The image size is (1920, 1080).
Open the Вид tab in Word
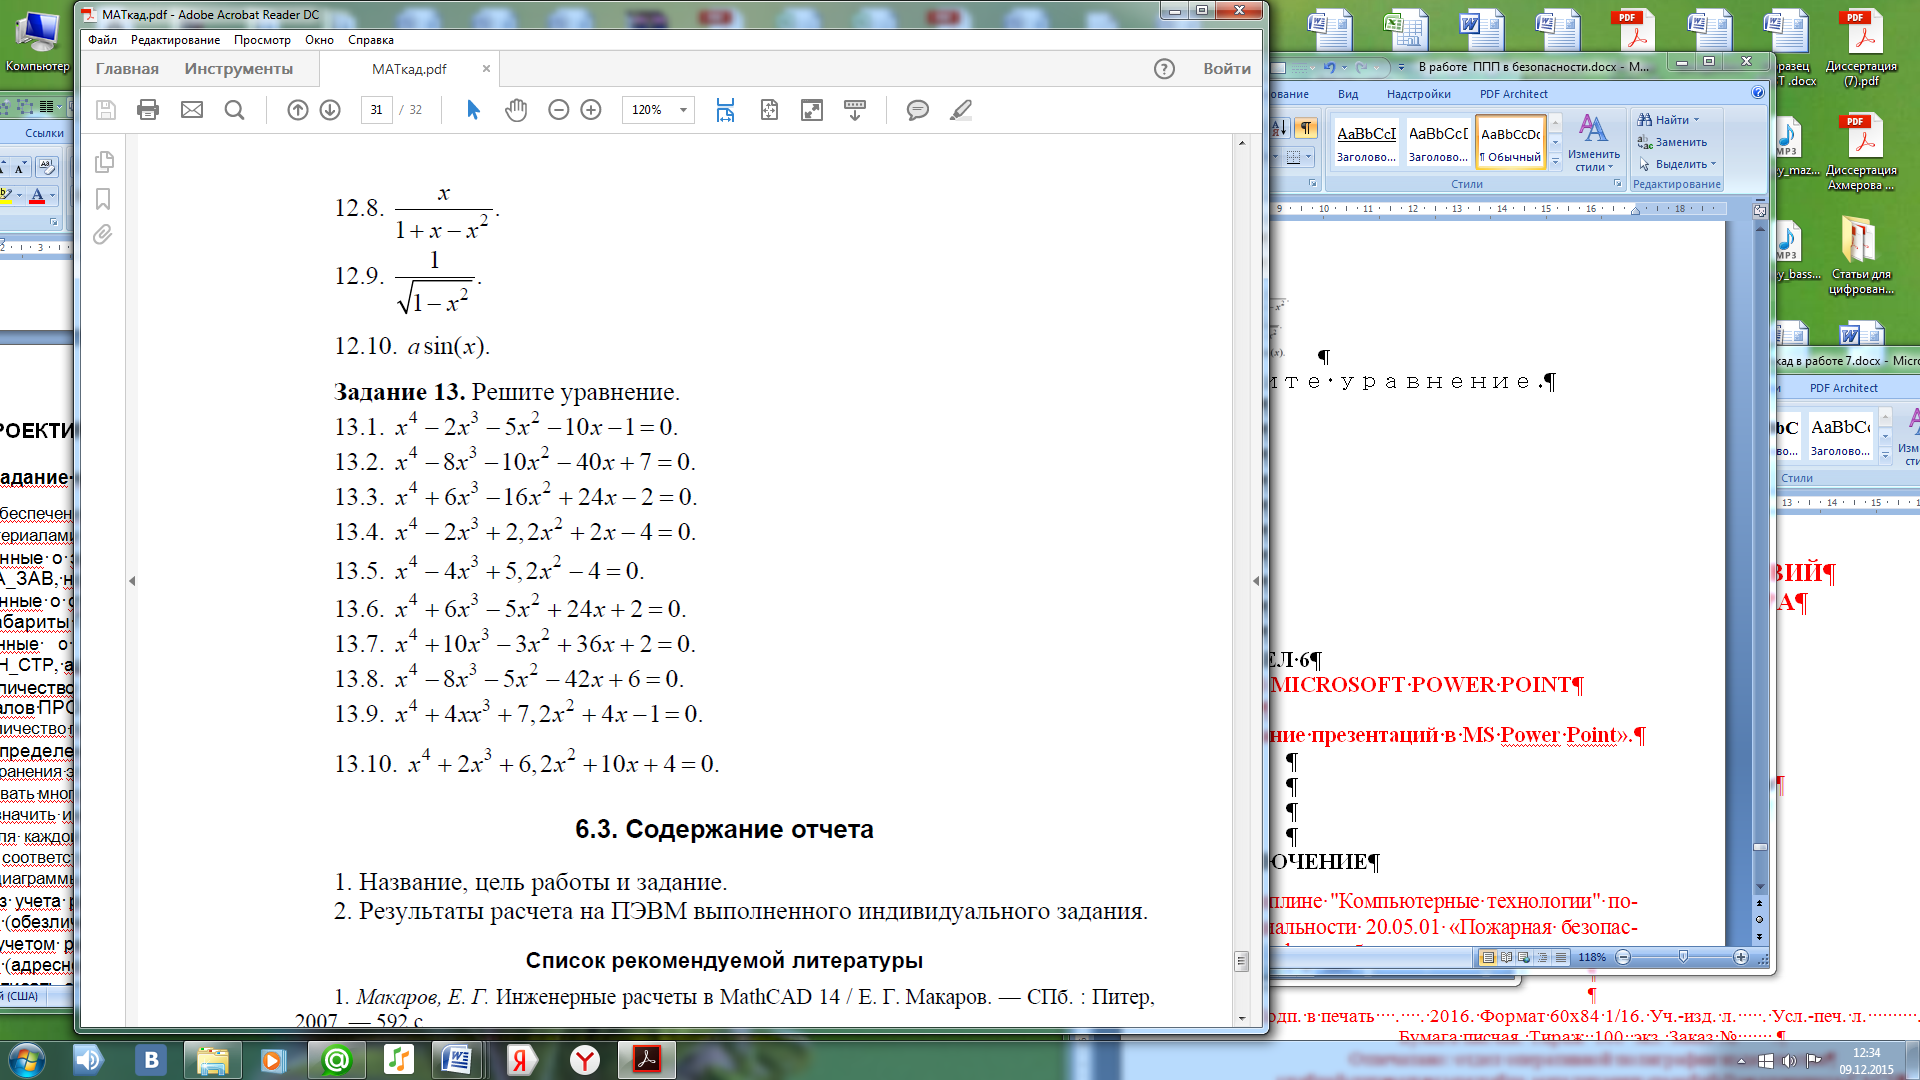point(1348,94)
